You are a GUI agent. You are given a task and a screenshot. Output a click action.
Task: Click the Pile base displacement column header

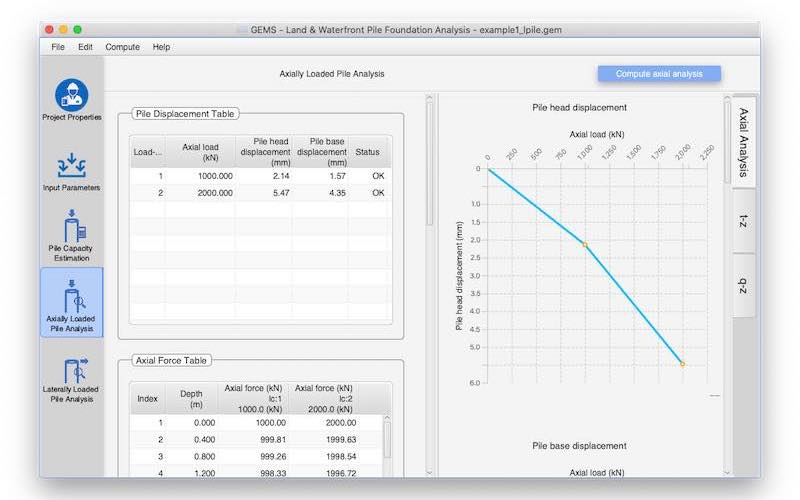(x=320, y=152)
